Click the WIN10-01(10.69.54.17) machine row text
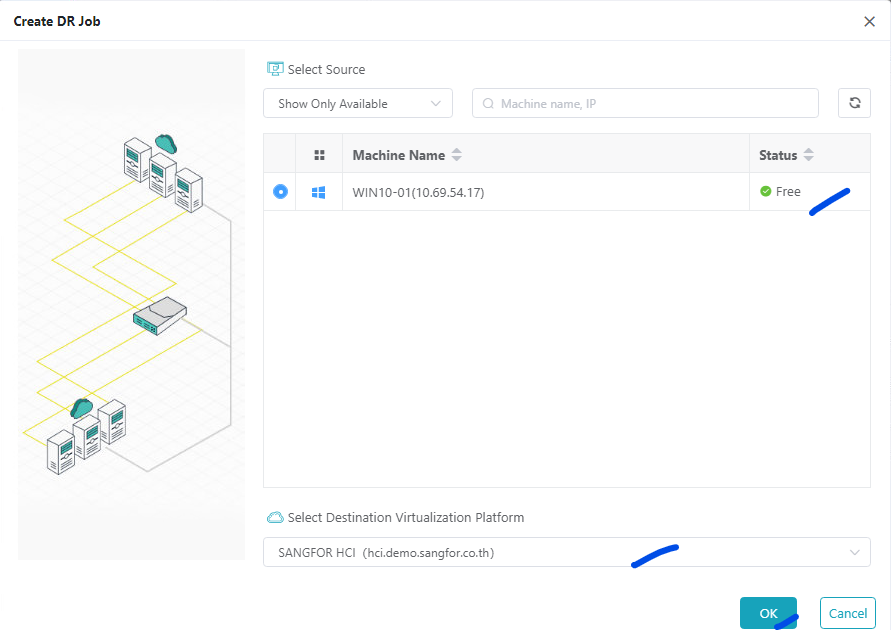The width and height of the screenshot is (891, 631). click(418, 192)
